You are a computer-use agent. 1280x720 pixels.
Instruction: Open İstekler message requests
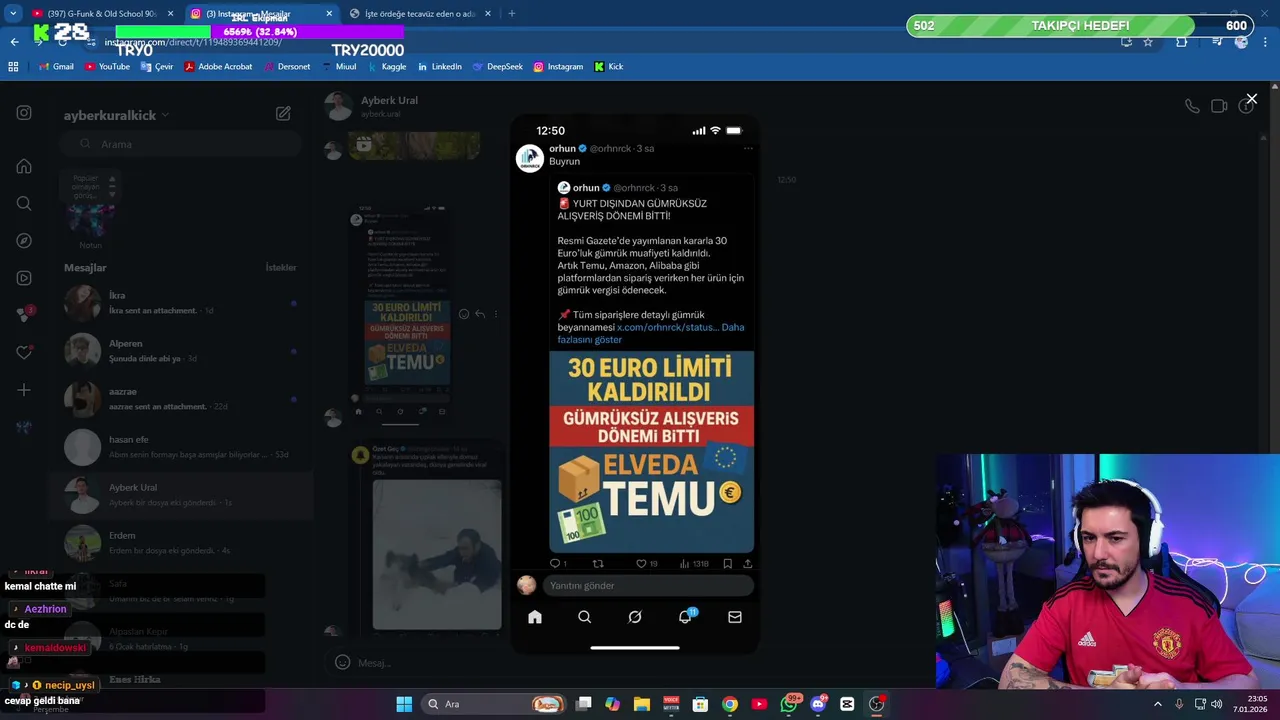click(281, 268)
